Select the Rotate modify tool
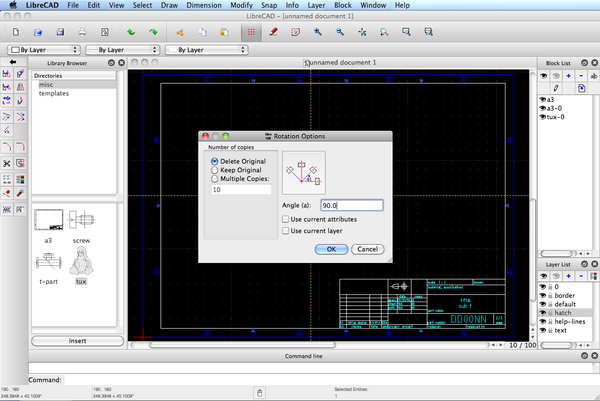The image size is (600, 401). [20, 73]
